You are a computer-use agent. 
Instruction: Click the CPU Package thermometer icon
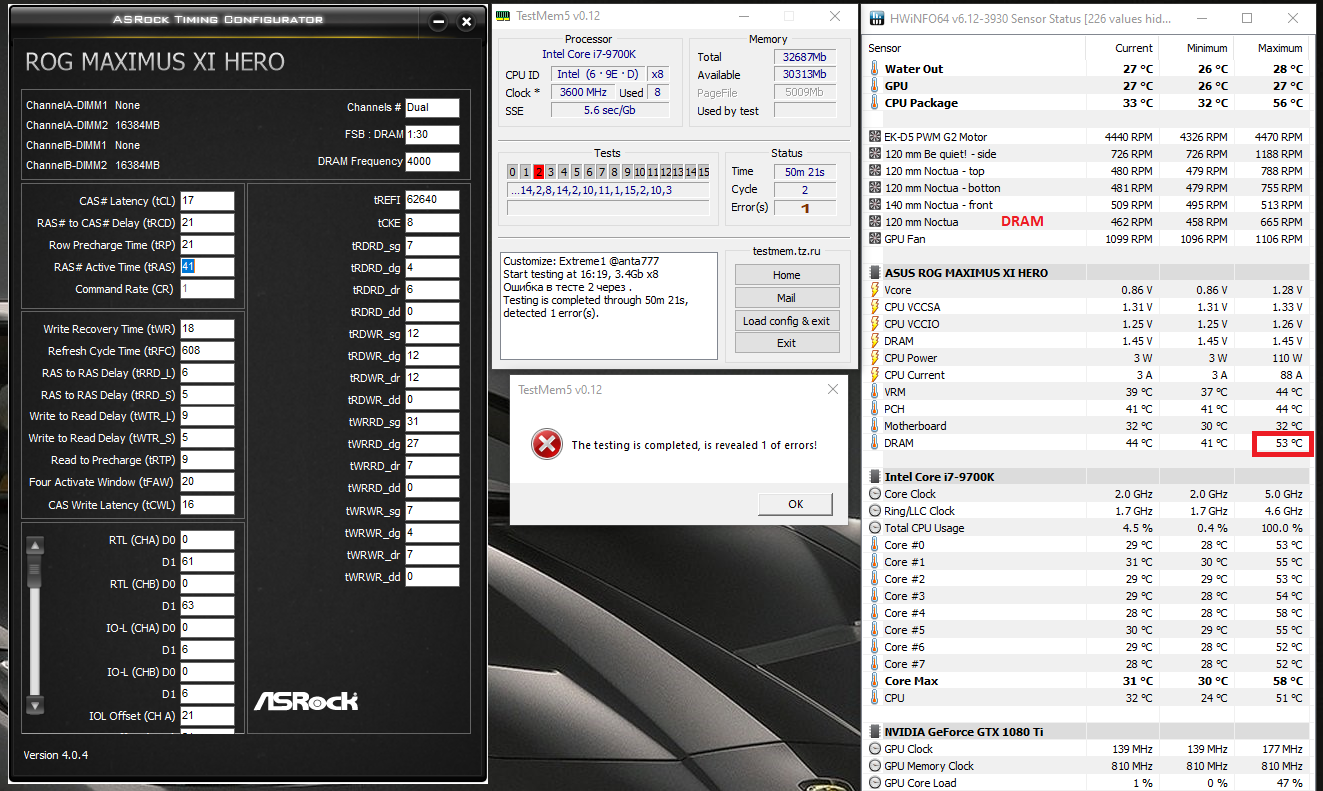874,103
